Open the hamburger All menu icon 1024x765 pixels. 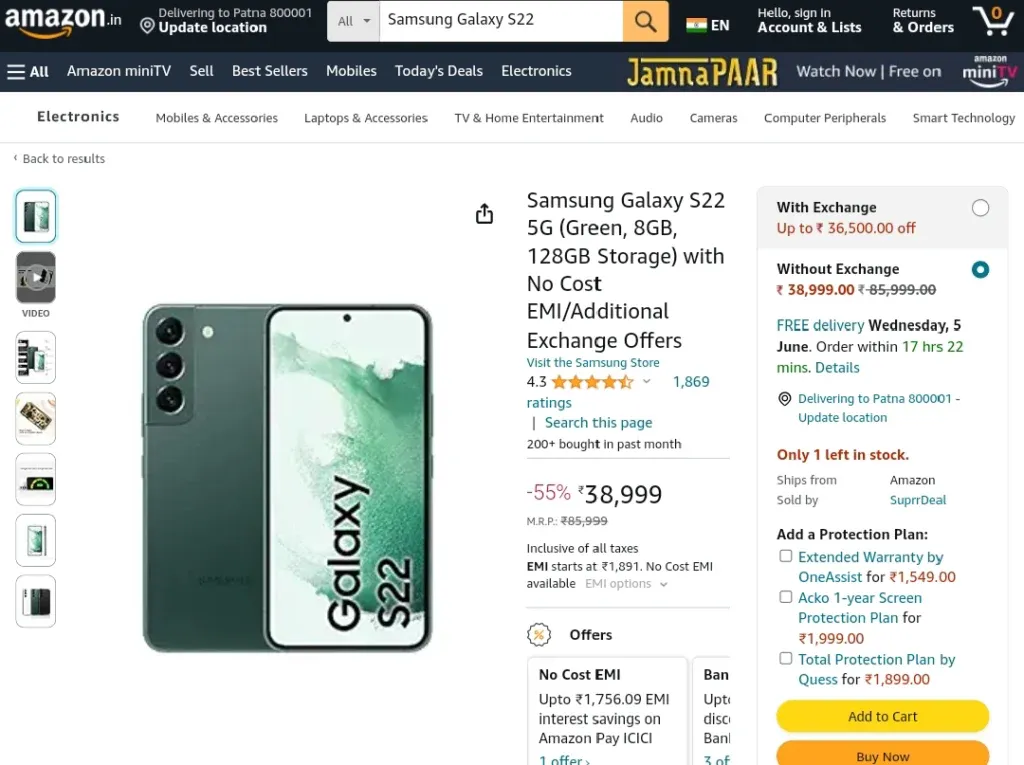point(16,71)
